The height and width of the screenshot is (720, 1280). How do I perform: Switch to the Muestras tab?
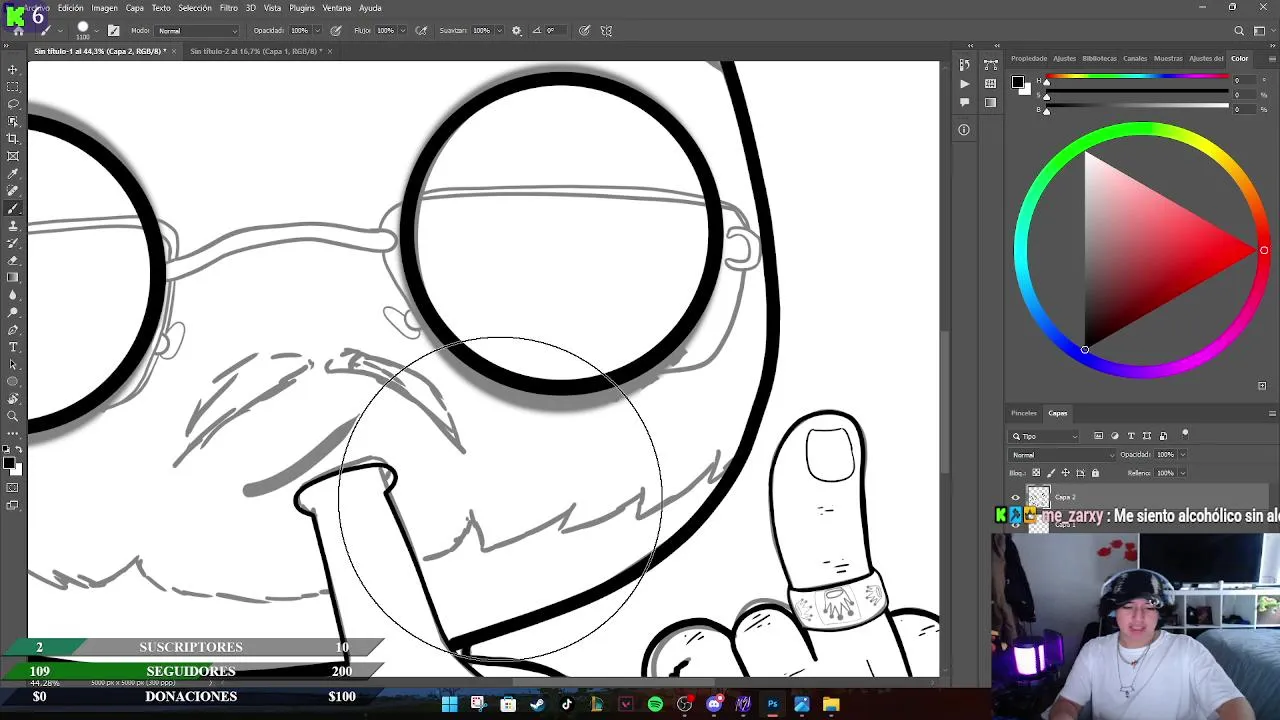[x=1168, y=58]
